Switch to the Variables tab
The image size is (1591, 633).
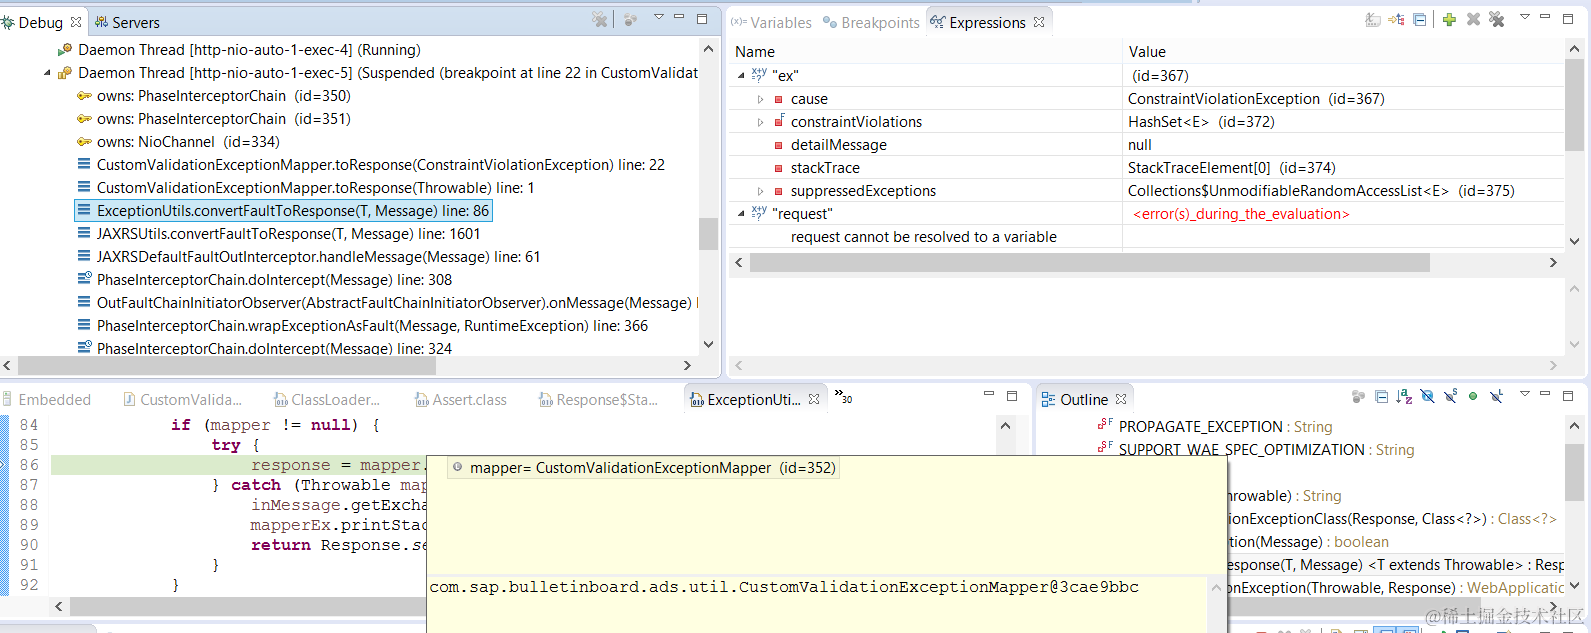[x=771, y=22]
